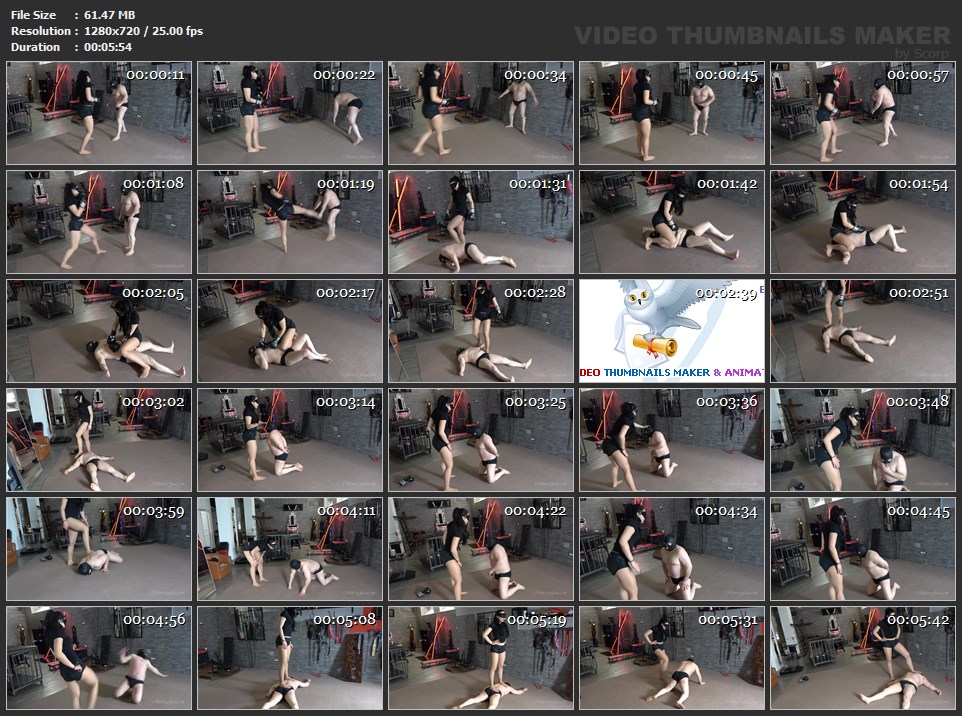Image resolution: width=962 pixels, height=716 pixels.
Task: Choose the frame at 00:01:31
Action: point(481,222)
